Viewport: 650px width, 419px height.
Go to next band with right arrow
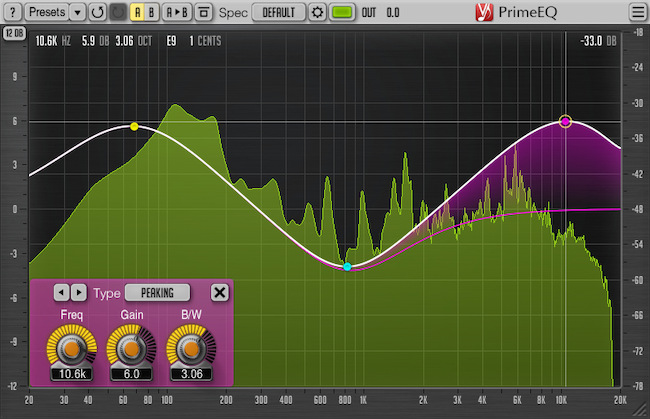pyautogui.click(x=79, y=293)
